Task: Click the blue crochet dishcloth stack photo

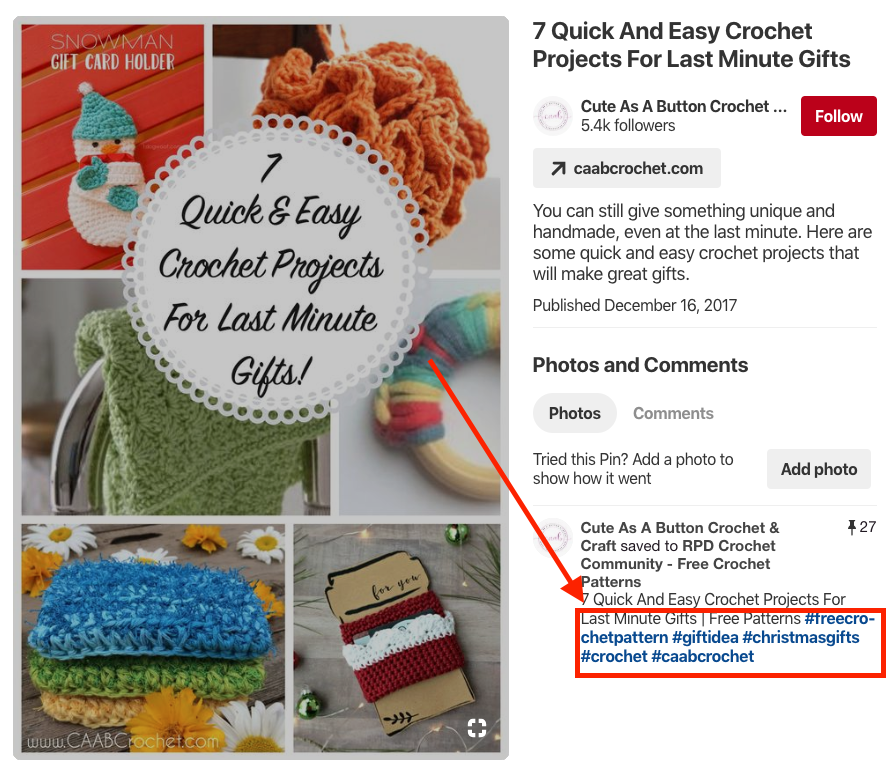Action: click(153, 638)
